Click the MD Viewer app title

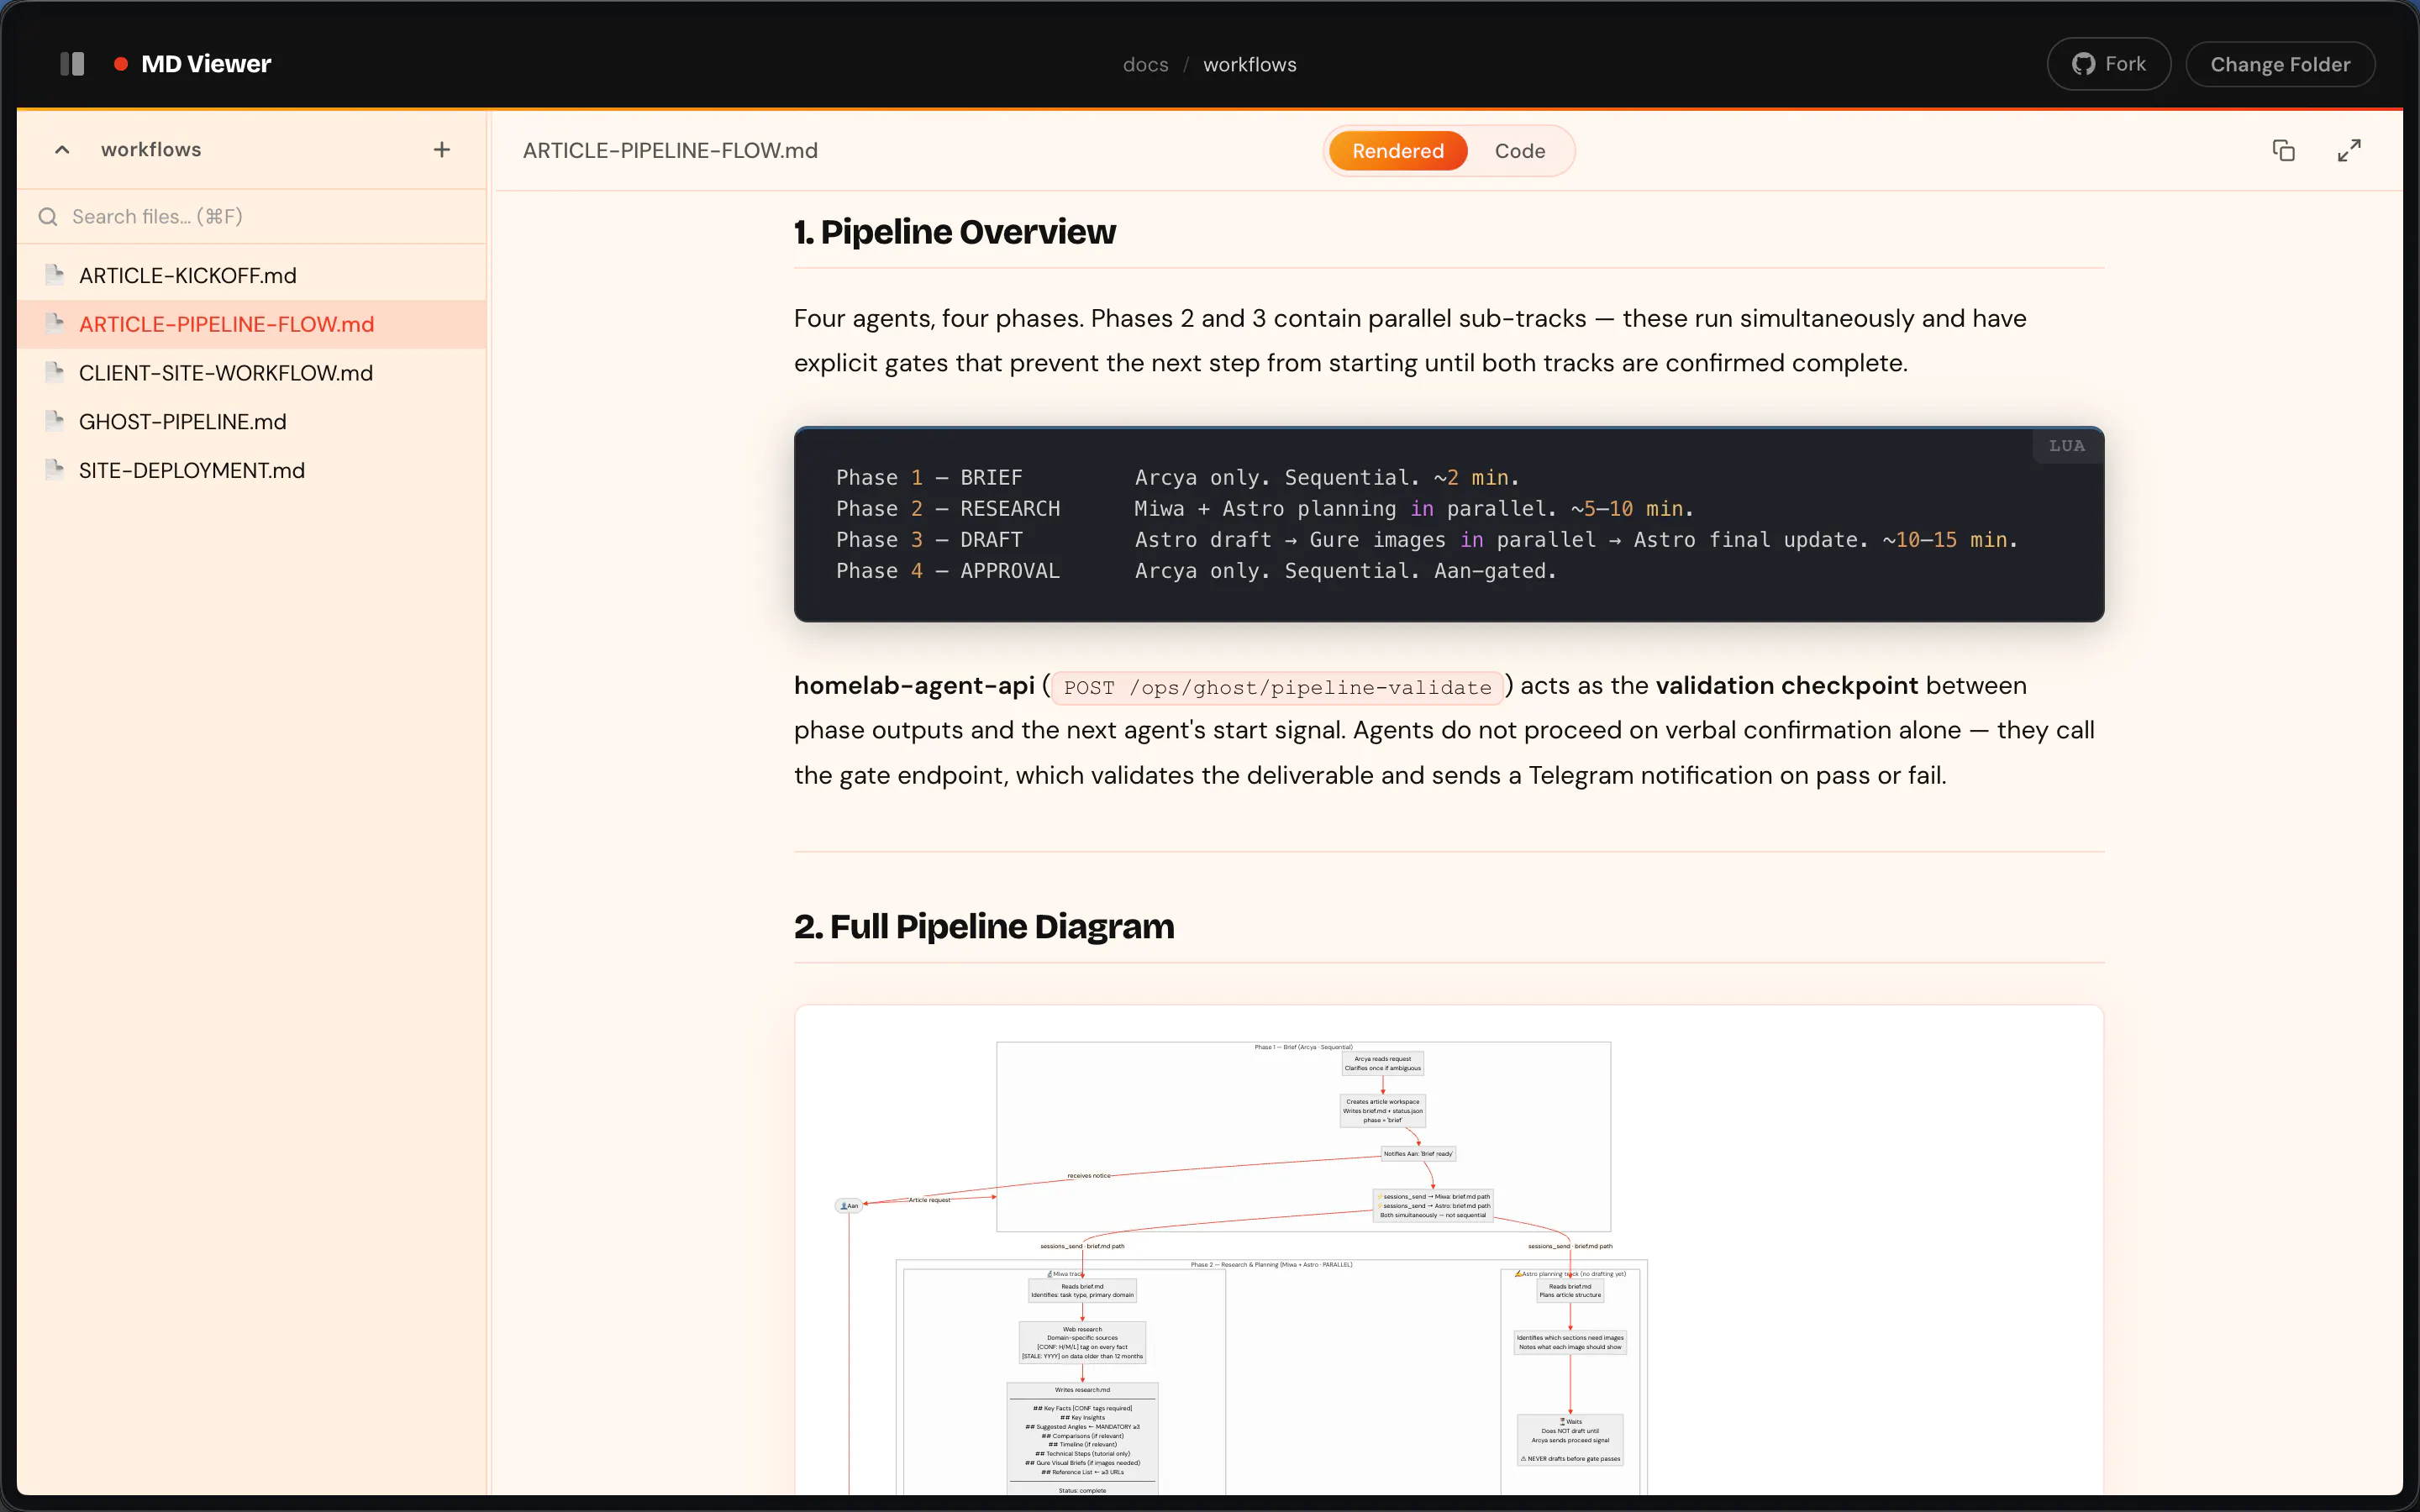(206, 64)
